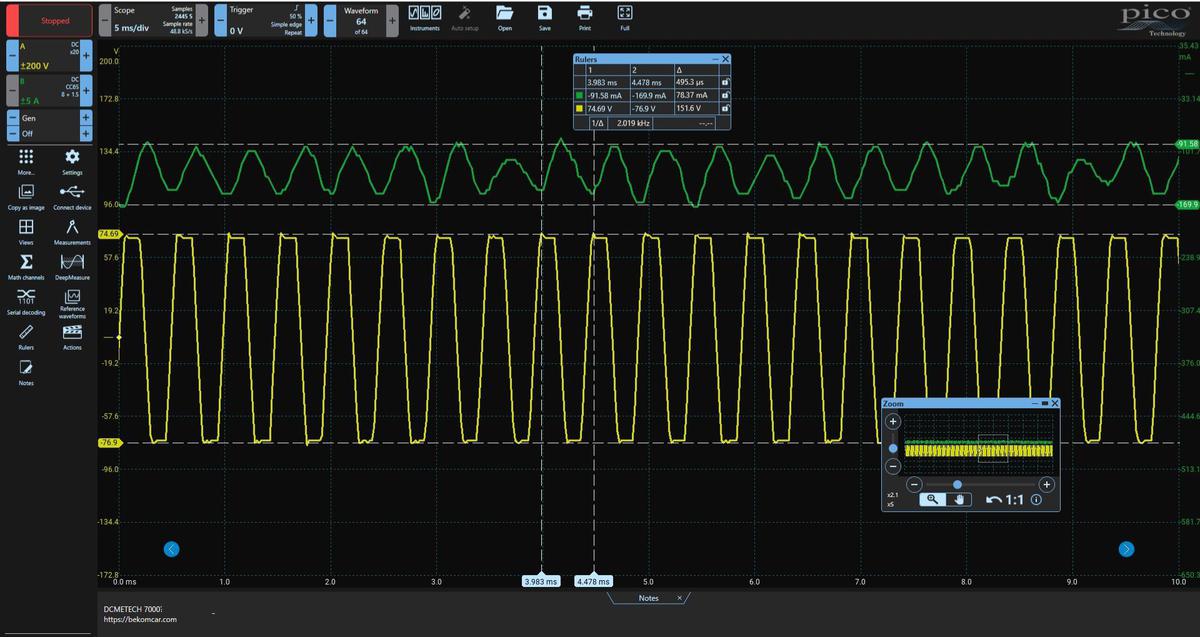
Task: Open the bekomcar.com link in notes
Action: [141, 620]
